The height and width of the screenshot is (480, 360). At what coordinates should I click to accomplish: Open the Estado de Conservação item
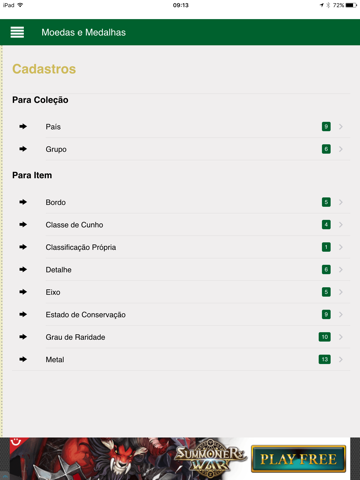tap(181, 314)
